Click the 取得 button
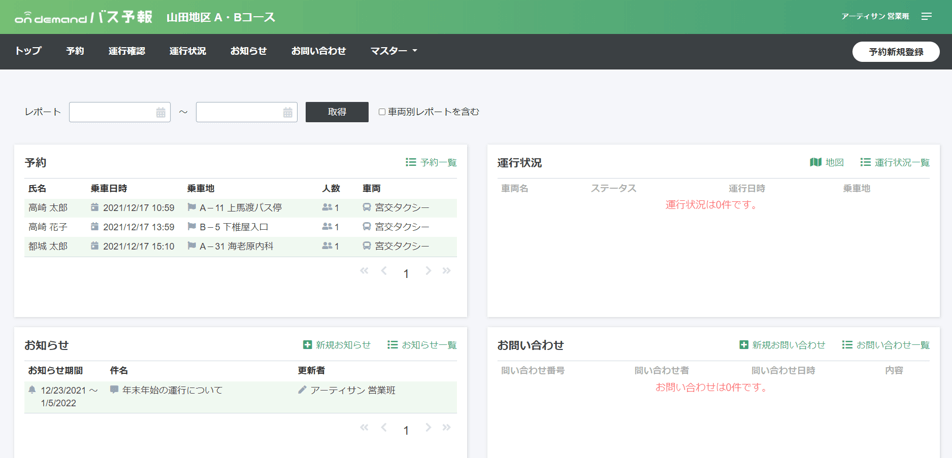Viewport: 952px width, 458px height. coord(337,112)
